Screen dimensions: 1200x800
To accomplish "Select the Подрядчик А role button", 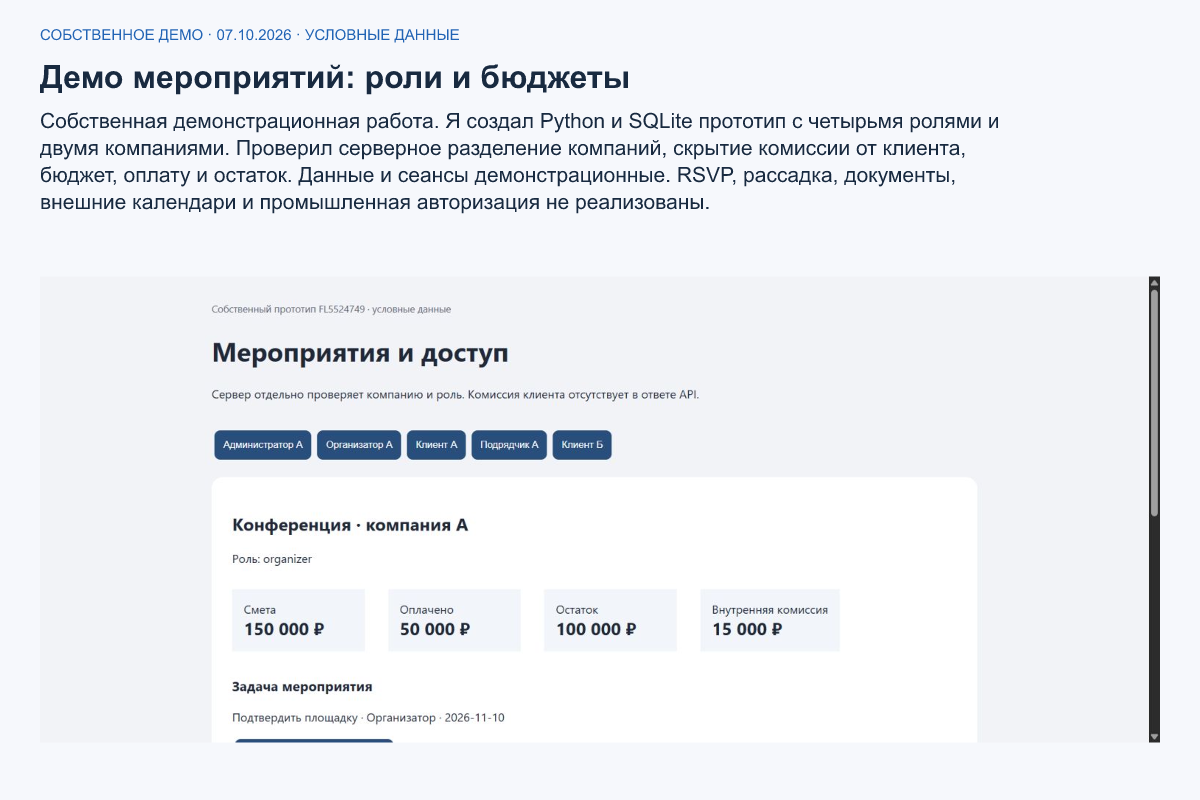I will pyautogui.click(x=509, y=445).
